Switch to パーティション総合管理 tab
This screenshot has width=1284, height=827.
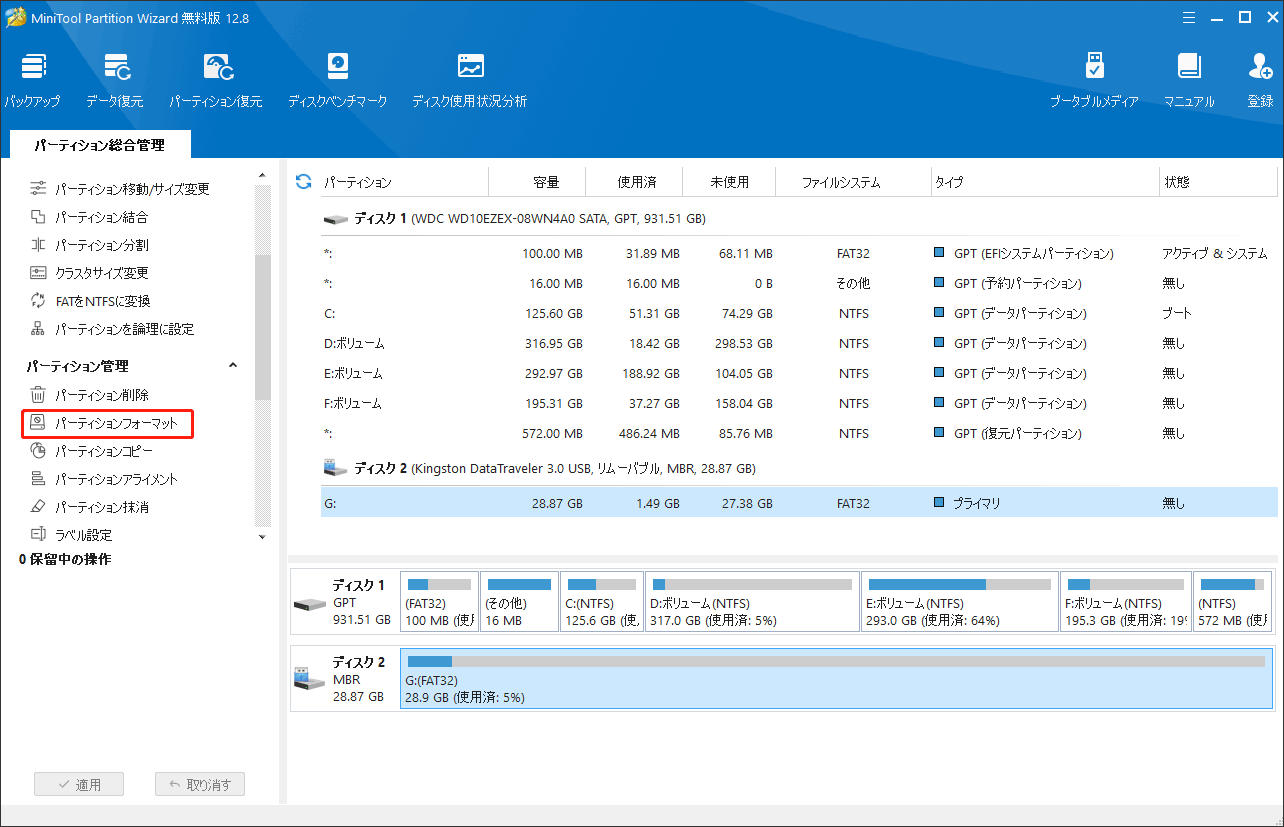[99, 145]
